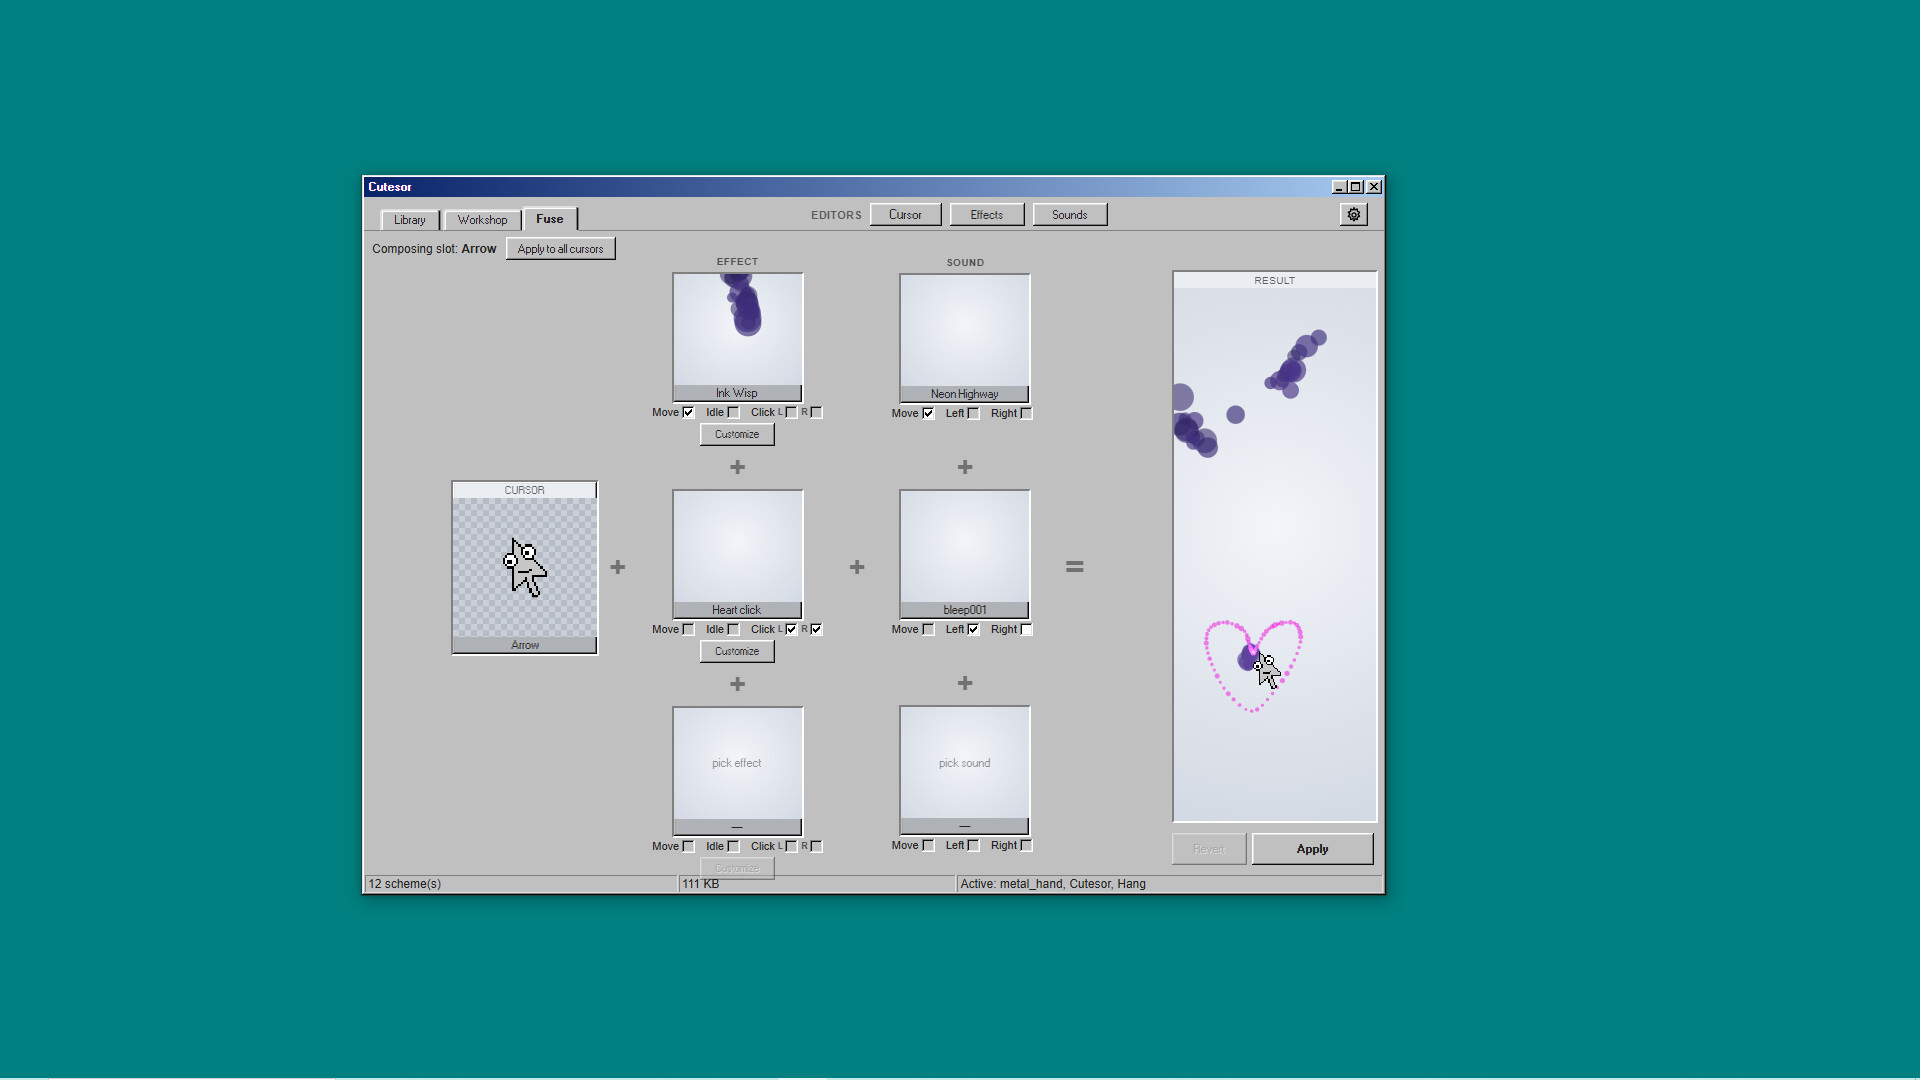This screenshot has width=1920, height=1080.
Task: Enable Idle for Heart click effect
Action: point(733,629)
